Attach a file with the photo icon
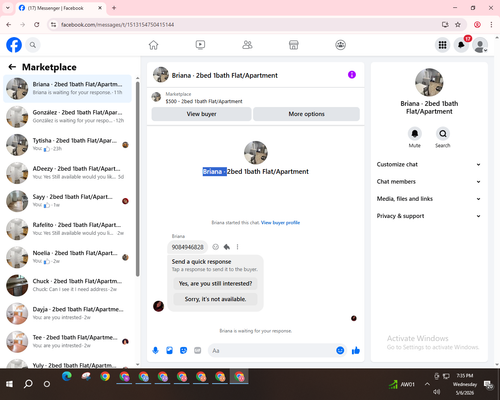 tap(169, 350)
